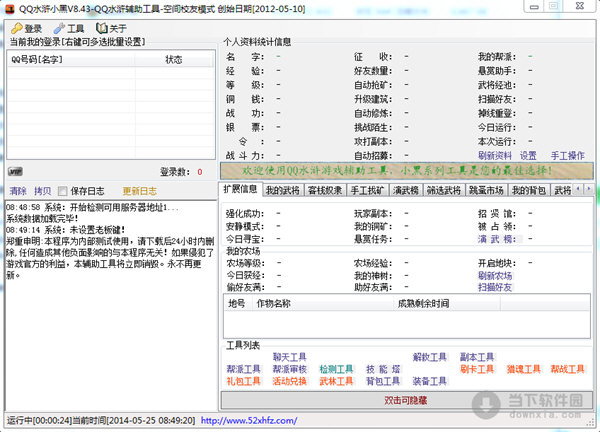Open the 活动兑换 tool
Viewport: 600px width, 432px height.
(290, 381)
